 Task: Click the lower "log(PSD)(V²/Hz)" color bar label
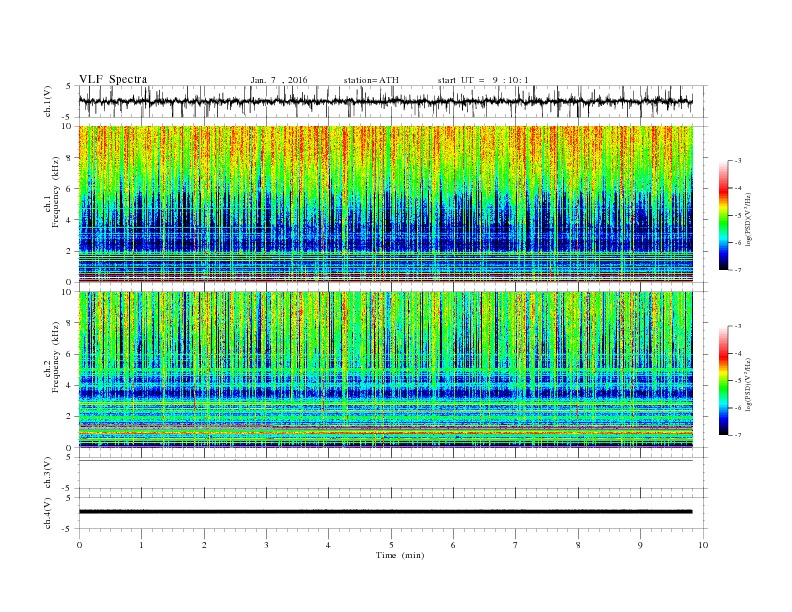748,385
